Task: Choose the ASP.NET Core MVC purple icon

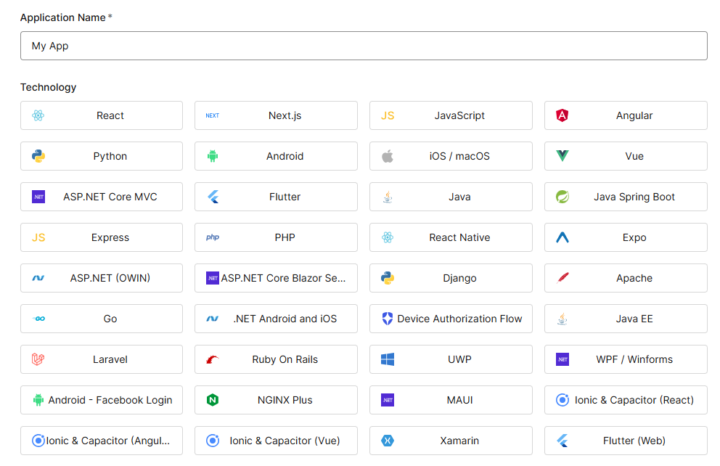Action: coord(38,197)
